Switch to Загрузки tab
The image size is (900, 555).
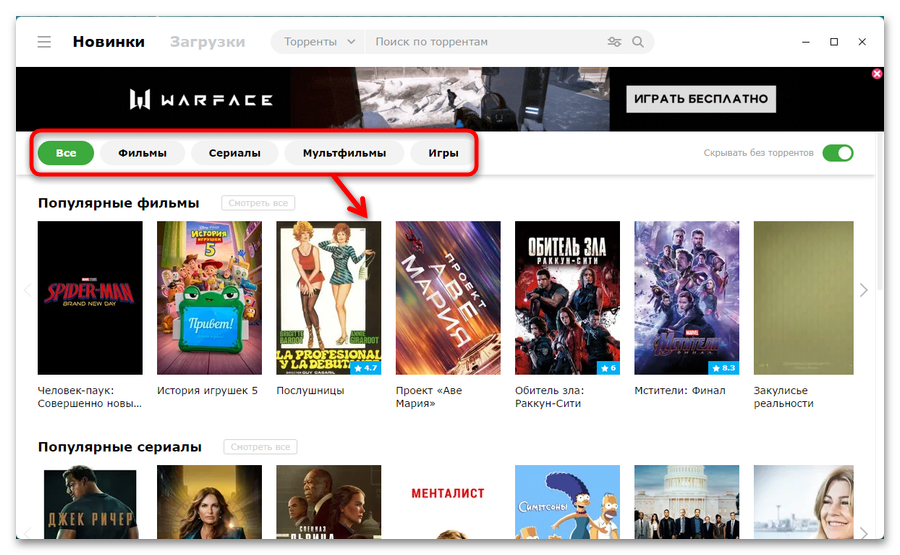click(x=207, y=42)
